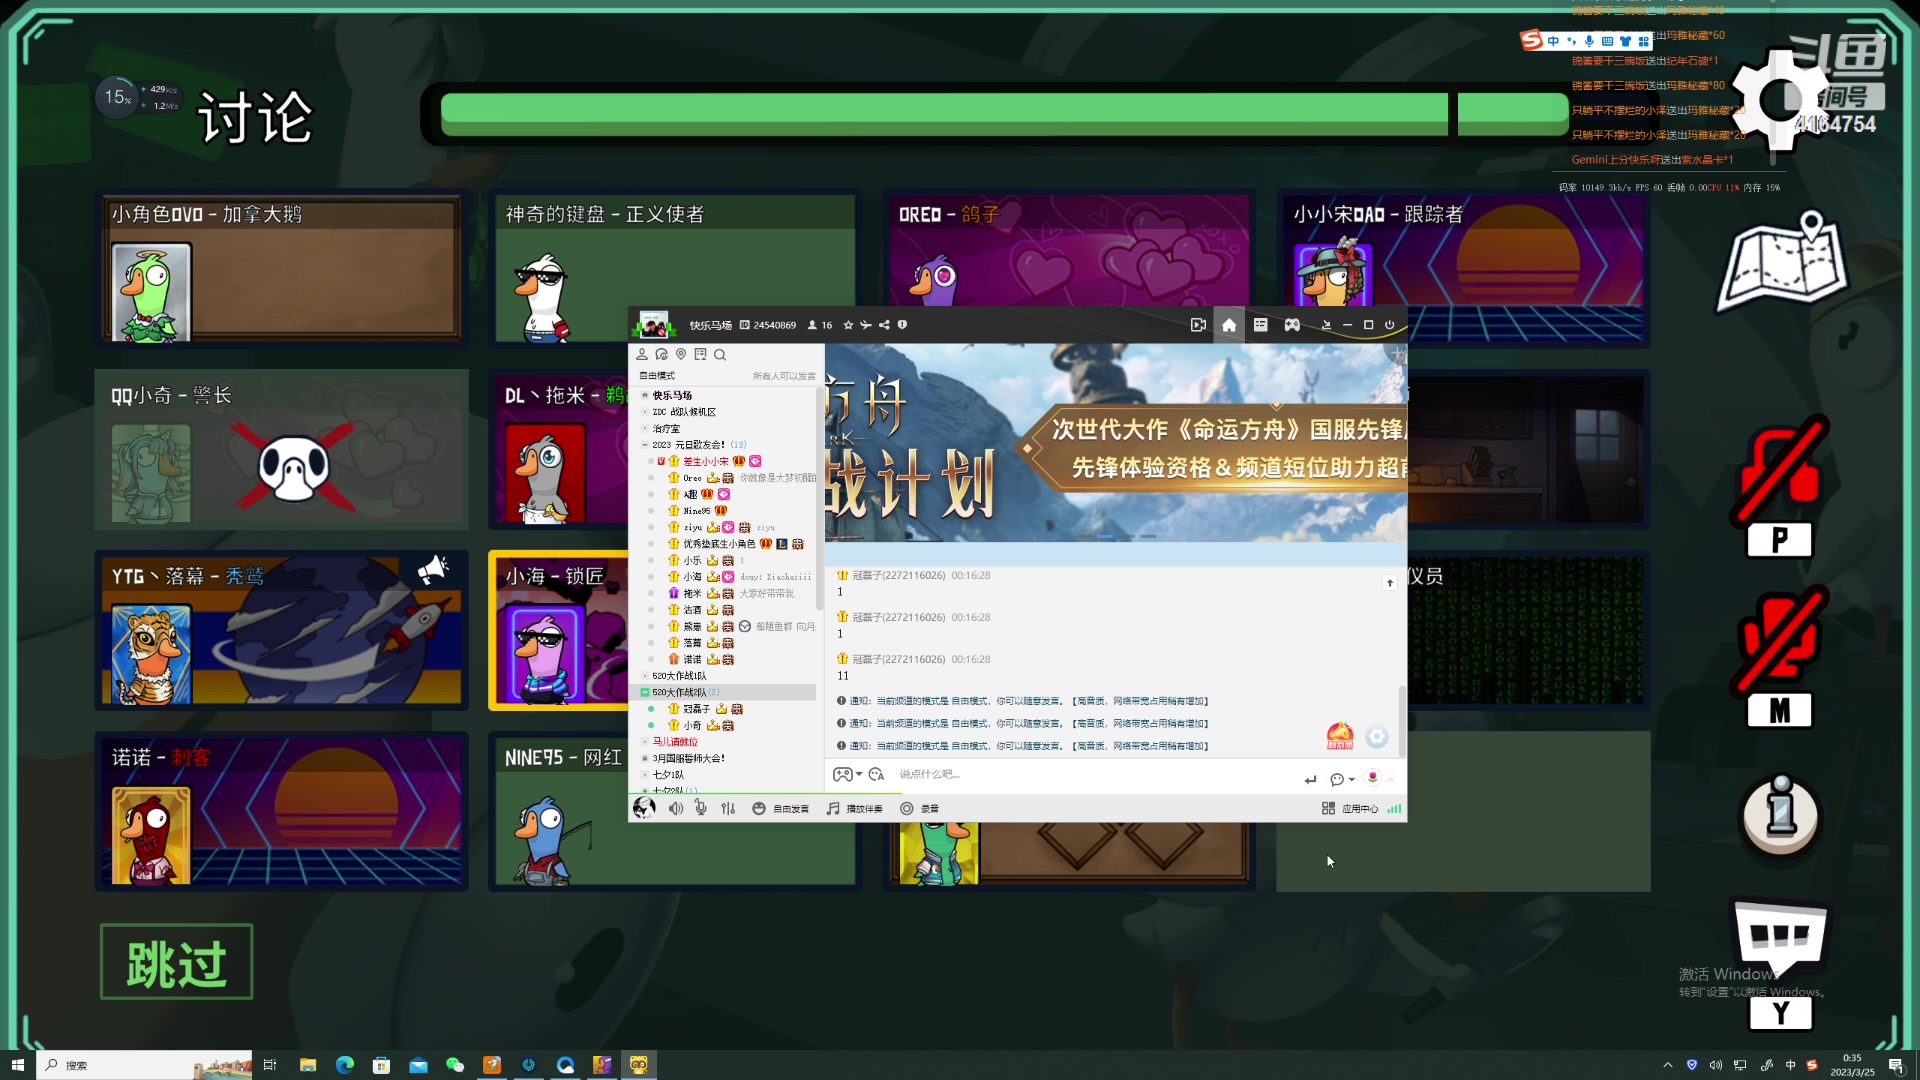Image resolution: width=1920 pixels, height=1080 pixels.
Task: Open File Explorer from the taskbar
Action: (x=308, y=1065)
